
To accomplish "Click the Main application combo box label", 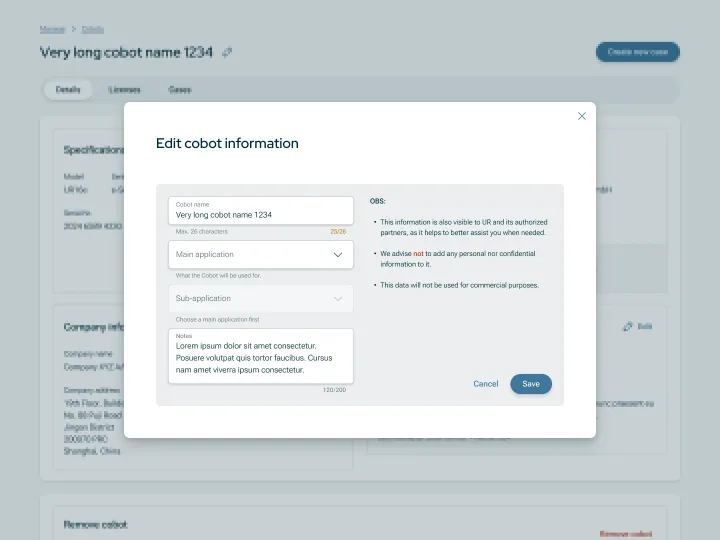I will [x=205, y=255].
